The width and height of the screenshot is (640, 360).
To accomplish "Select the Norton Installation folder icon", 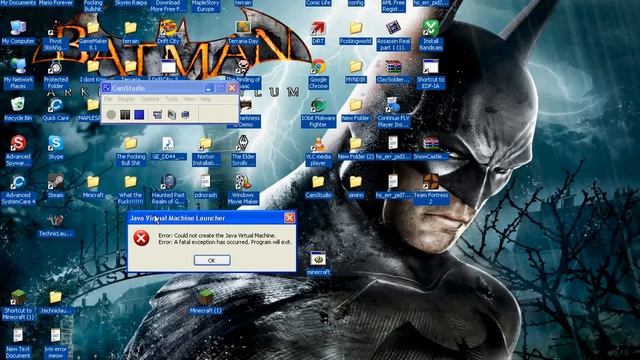I will [206, 151].
